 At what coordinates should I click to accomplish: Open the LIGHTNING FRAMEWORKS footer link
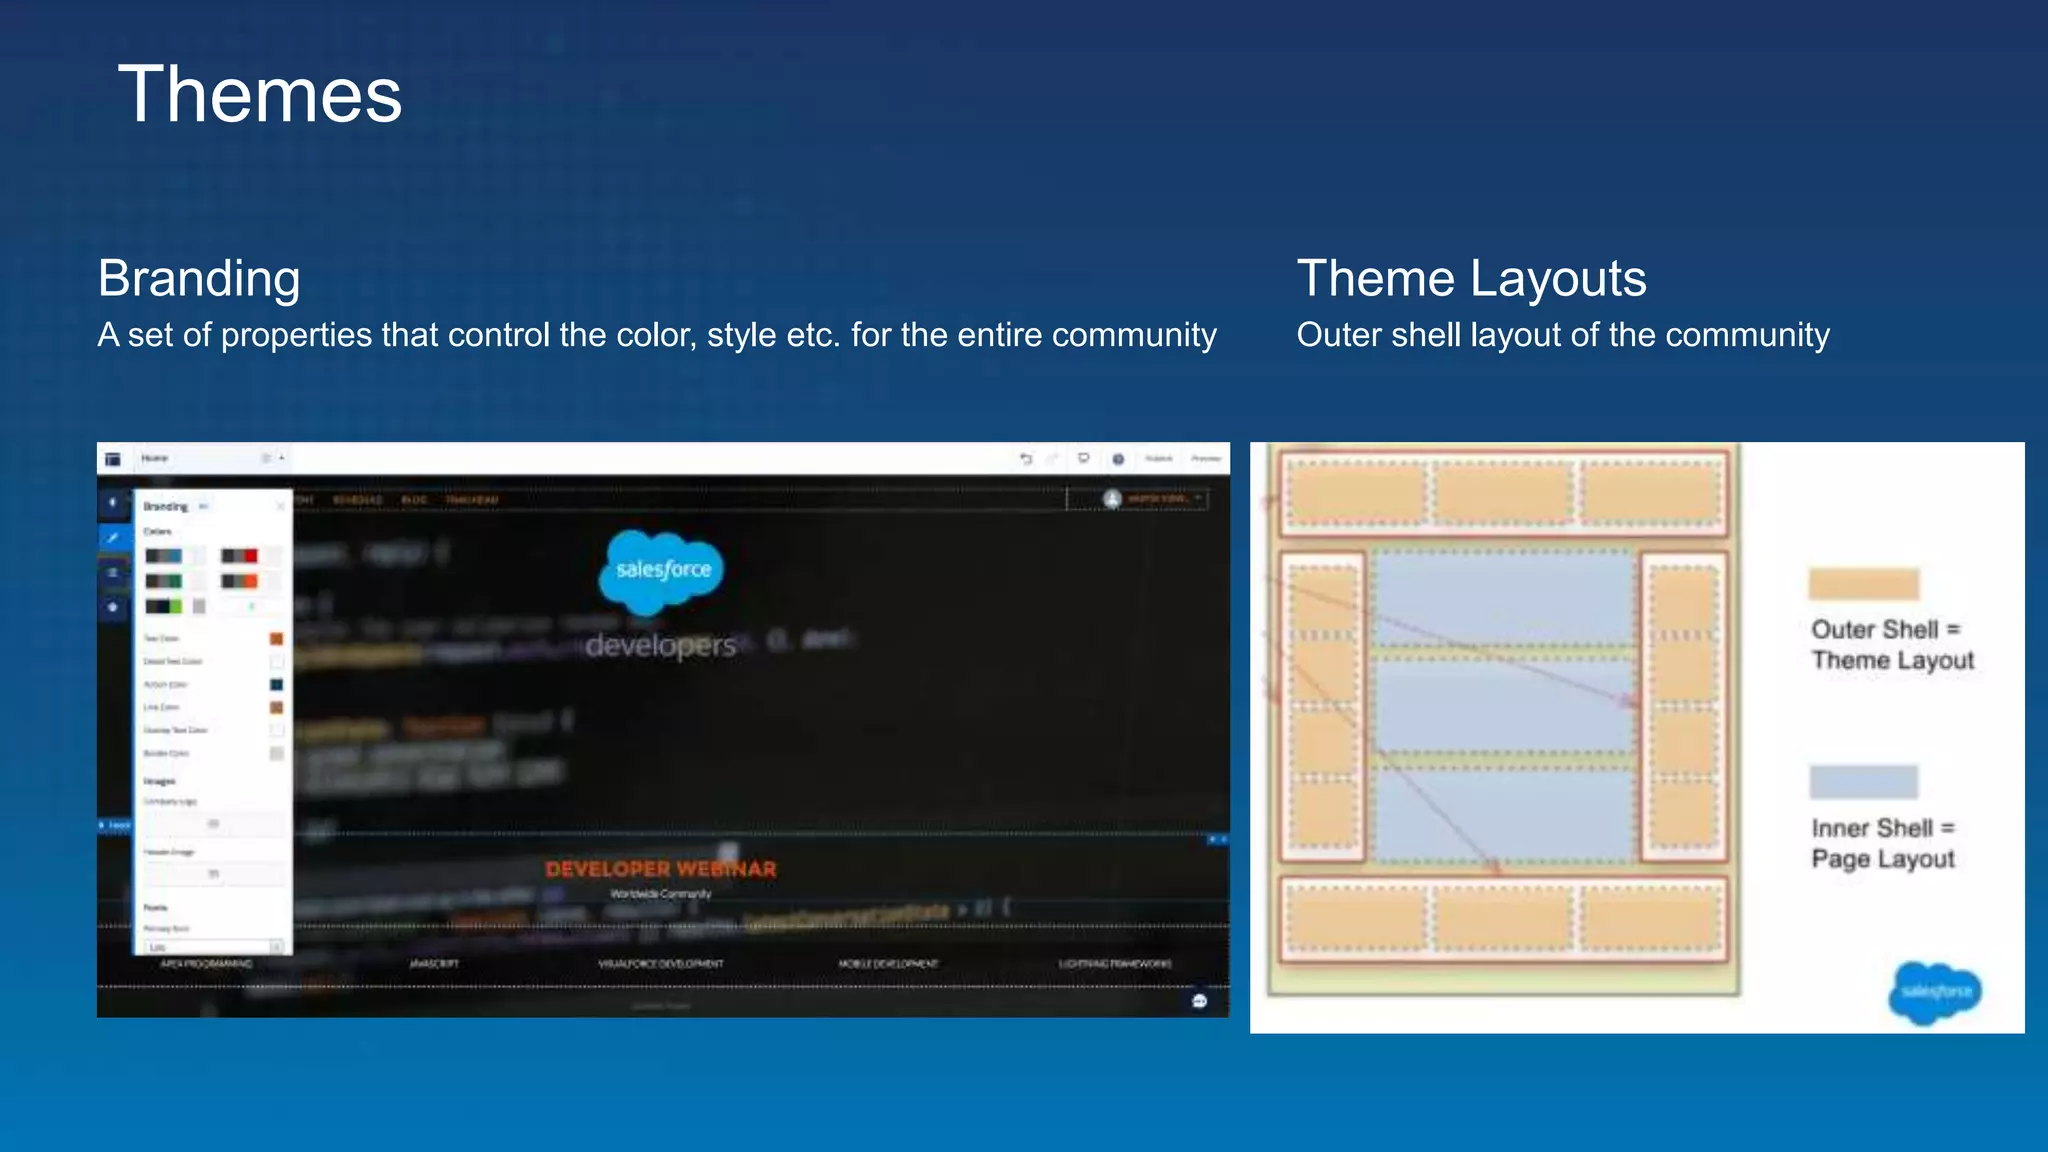tap(1115, 964)
